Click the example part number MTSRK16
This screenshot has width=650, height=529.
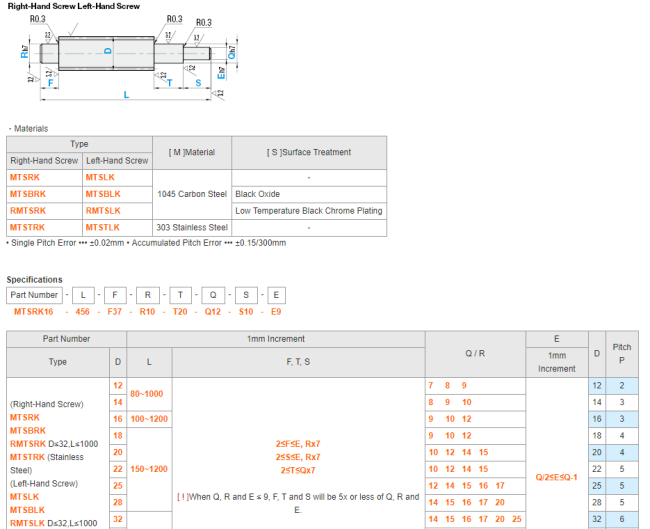(33, 312)
